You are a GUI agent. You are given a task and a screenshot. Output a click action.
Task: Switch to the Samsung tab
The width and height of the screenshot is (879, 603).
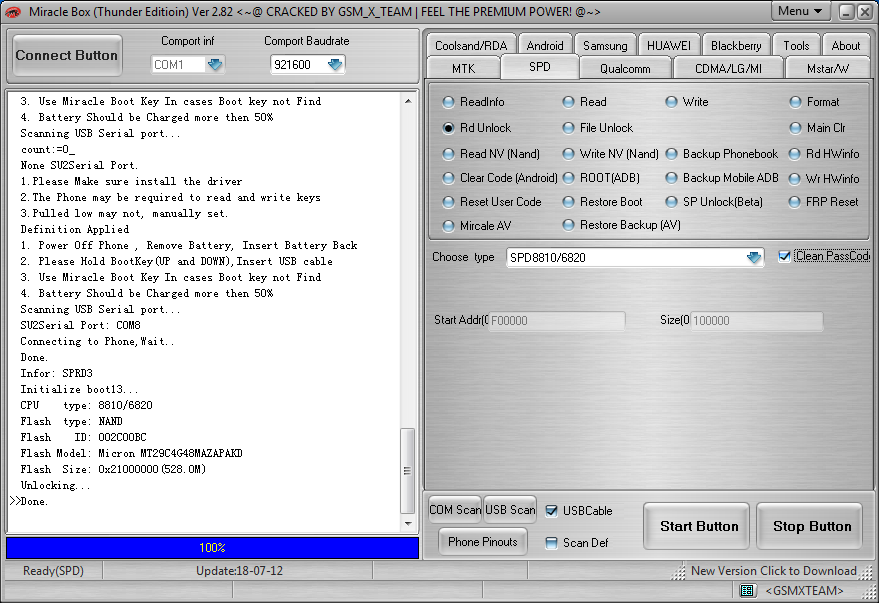[x=605, y=45]
